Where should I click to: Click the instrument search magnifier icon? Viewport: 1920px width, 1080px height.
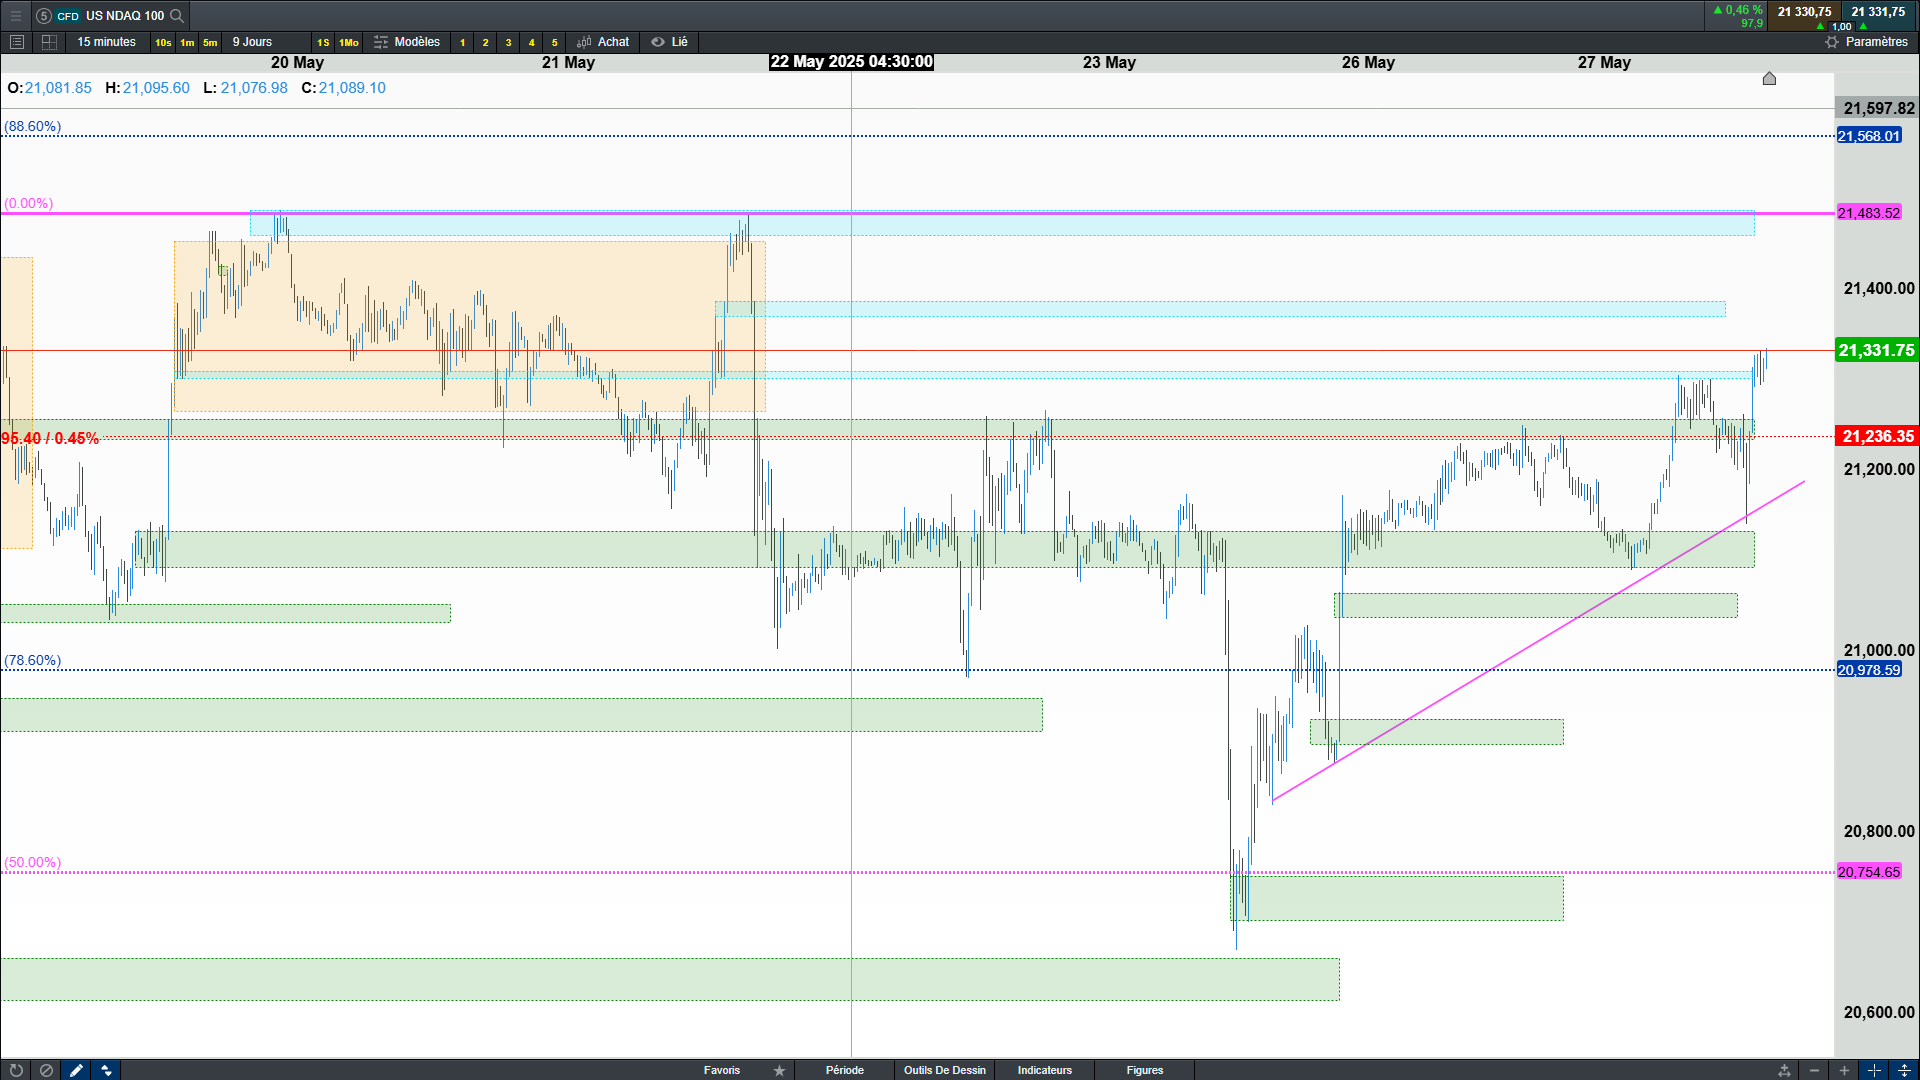[x=177, y=15]
